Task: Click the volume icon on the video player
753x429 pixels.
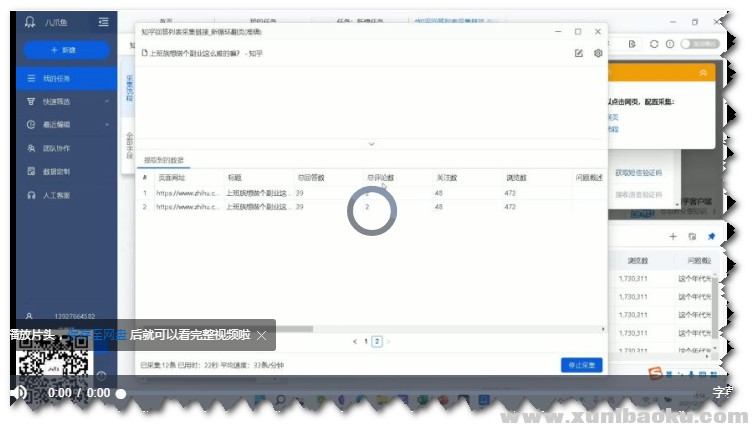Action: click(x=19, y=394)
